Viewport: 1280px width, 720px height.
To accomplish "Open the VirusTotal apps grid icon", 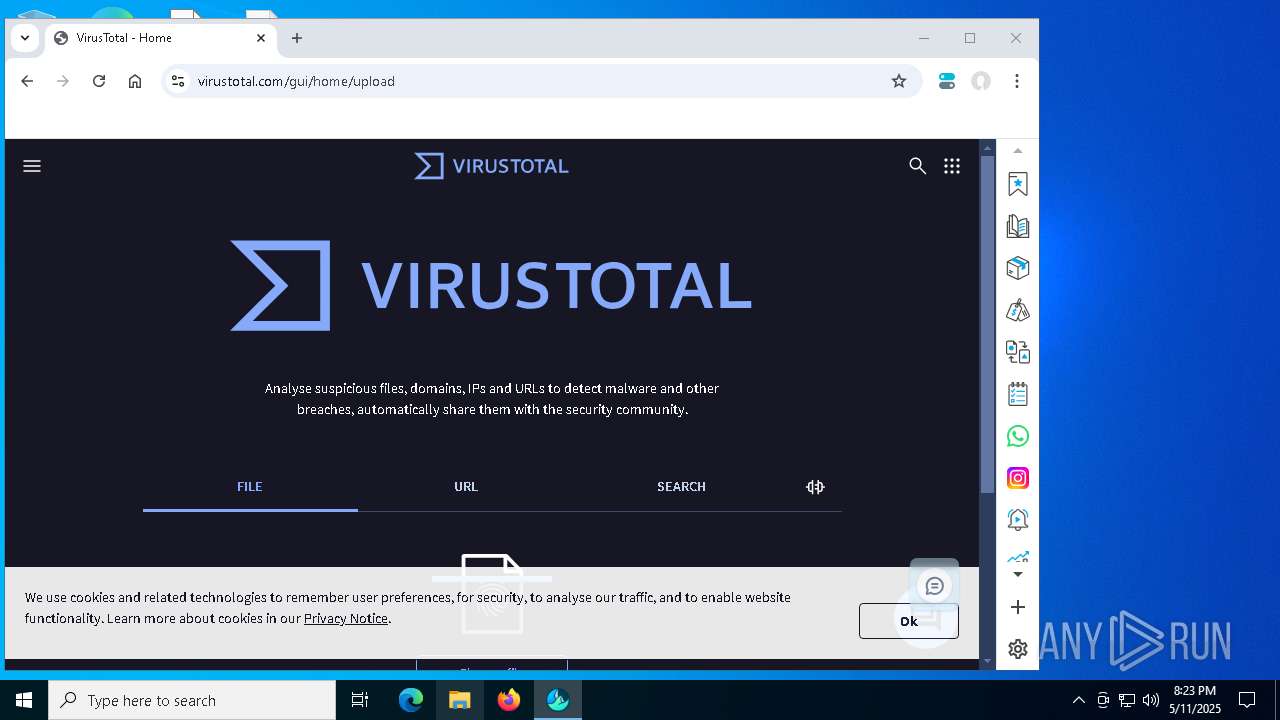I will 952,166.
